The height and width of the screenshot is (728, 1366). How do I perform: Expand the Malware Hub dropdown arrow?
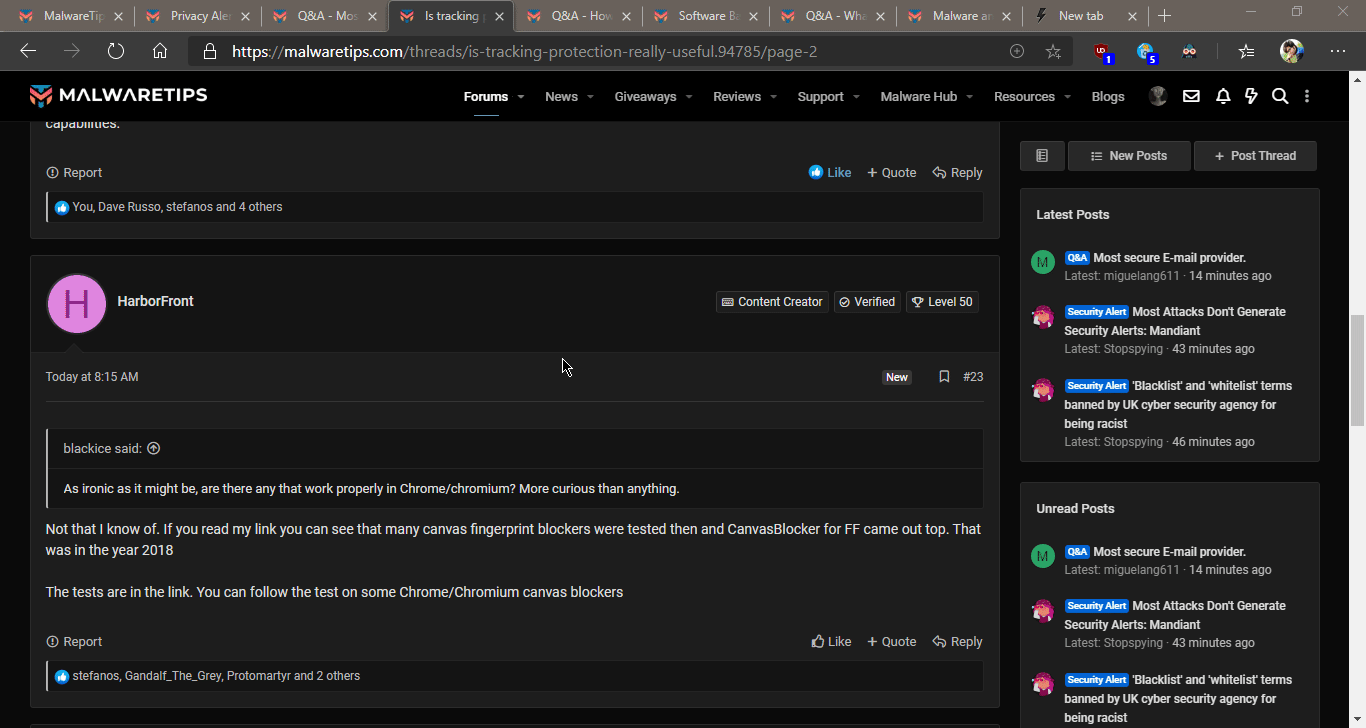click(x=969, y=97)
